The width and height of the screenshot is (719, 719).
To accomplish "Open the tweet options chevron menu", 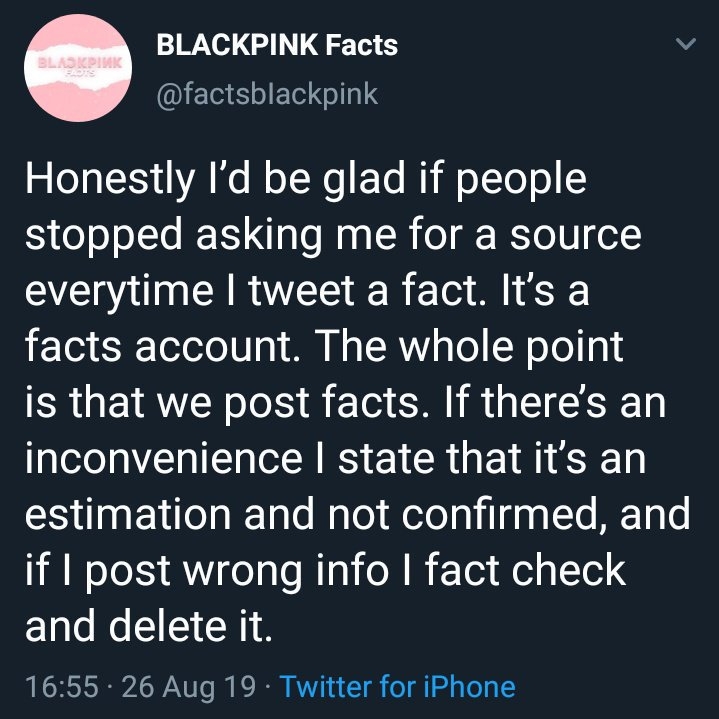I will pyautogui.click(x=686, y=44).
